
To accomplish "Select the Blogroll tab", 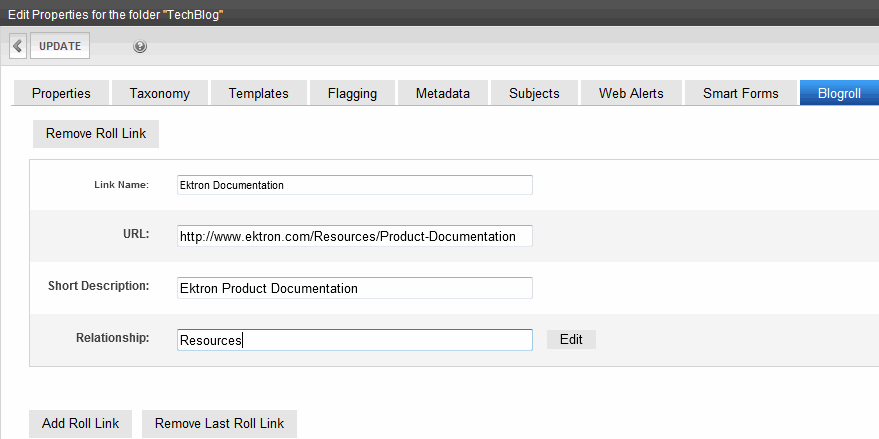I will coord(839,93).
